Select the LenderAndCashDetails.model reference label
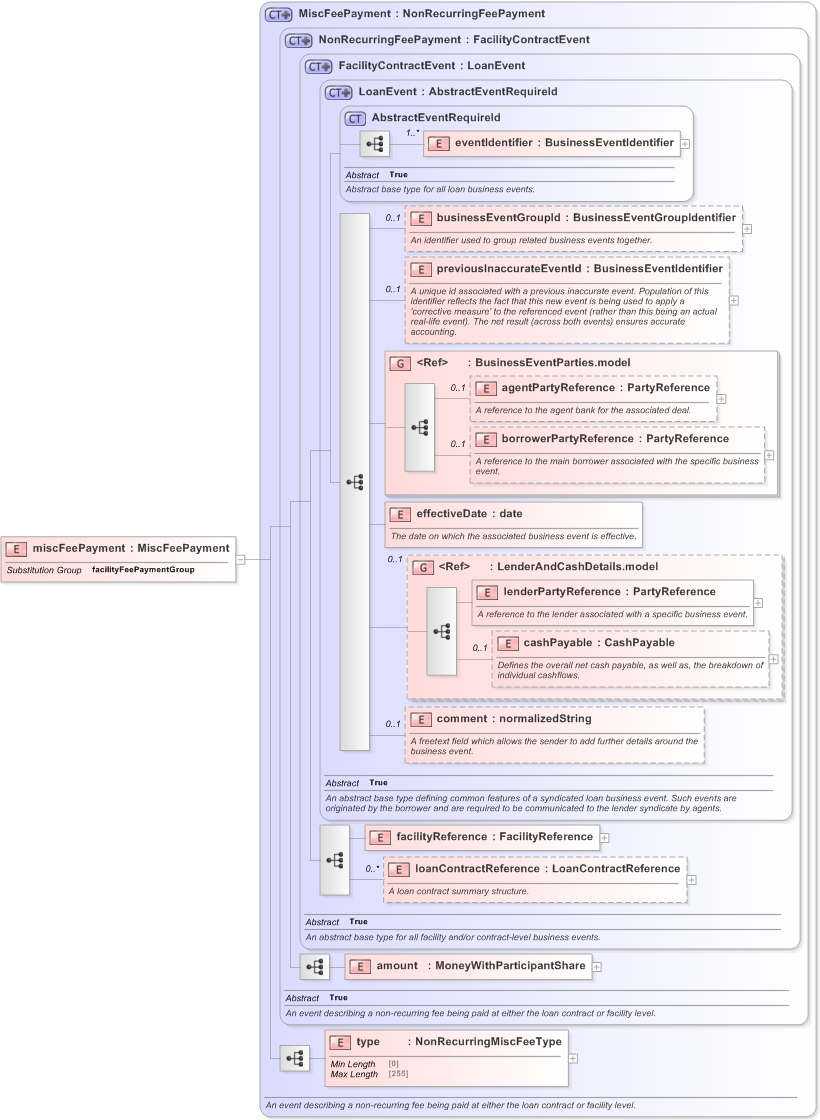The height and width of the screenshot is (1120, 820). [x=578, y=567]
